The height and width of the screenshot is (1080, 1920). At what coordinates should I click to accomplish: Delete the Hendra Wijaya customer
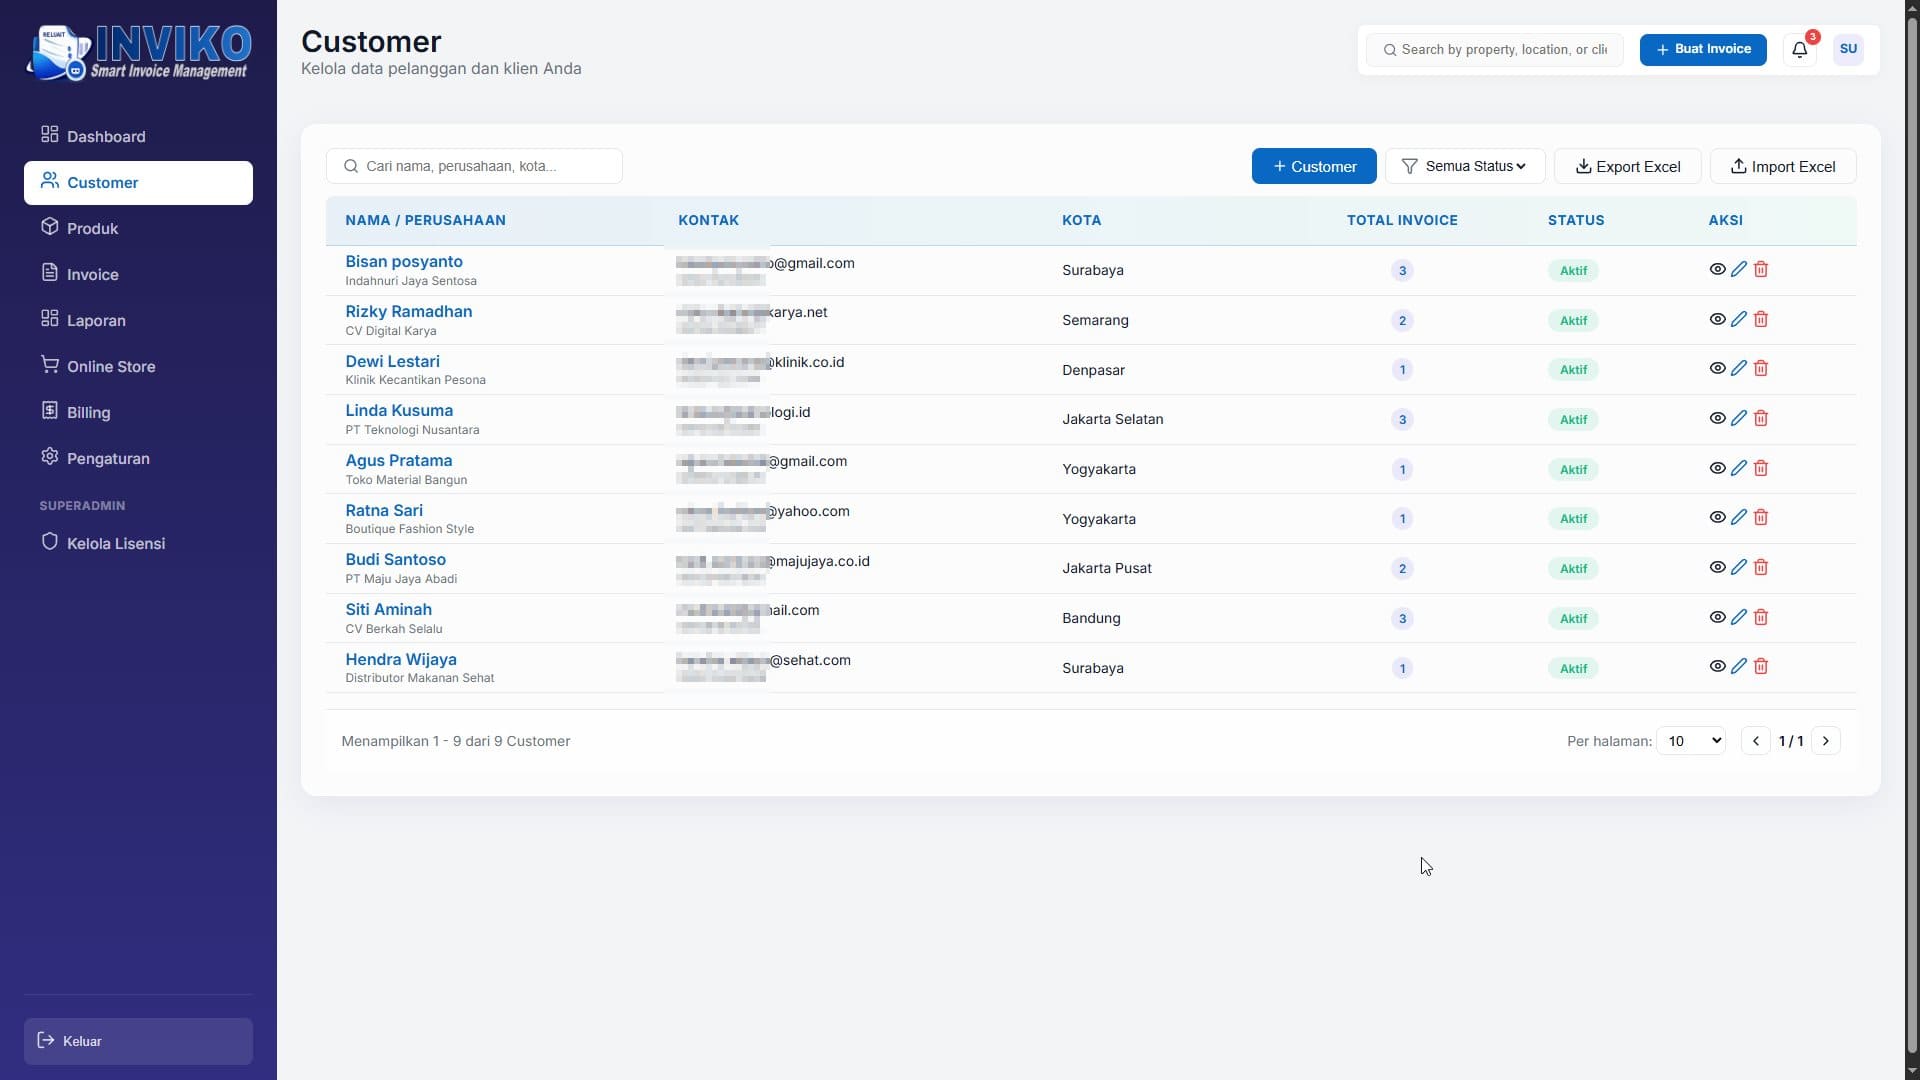[1761, 666]
